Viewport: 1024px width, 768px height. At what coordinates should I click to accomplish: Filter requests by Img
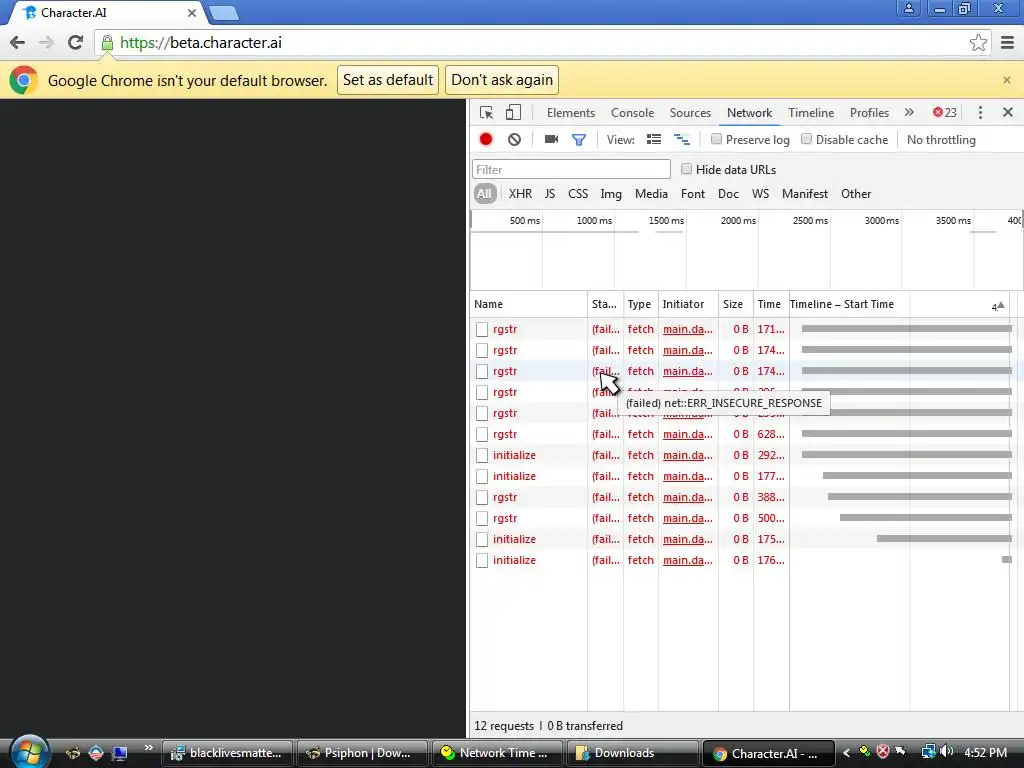[611, 194]
